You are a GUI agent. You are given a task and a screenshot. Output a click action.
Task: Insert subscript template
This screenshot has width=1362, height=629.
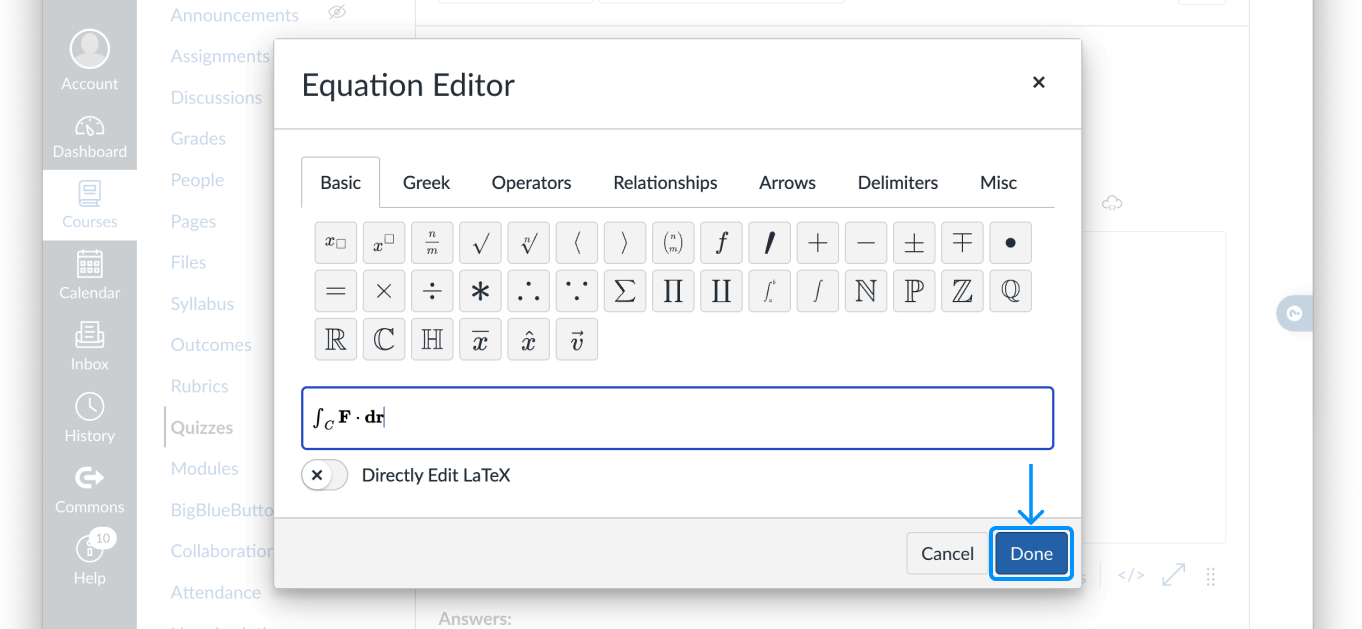[x=336, y=242]
